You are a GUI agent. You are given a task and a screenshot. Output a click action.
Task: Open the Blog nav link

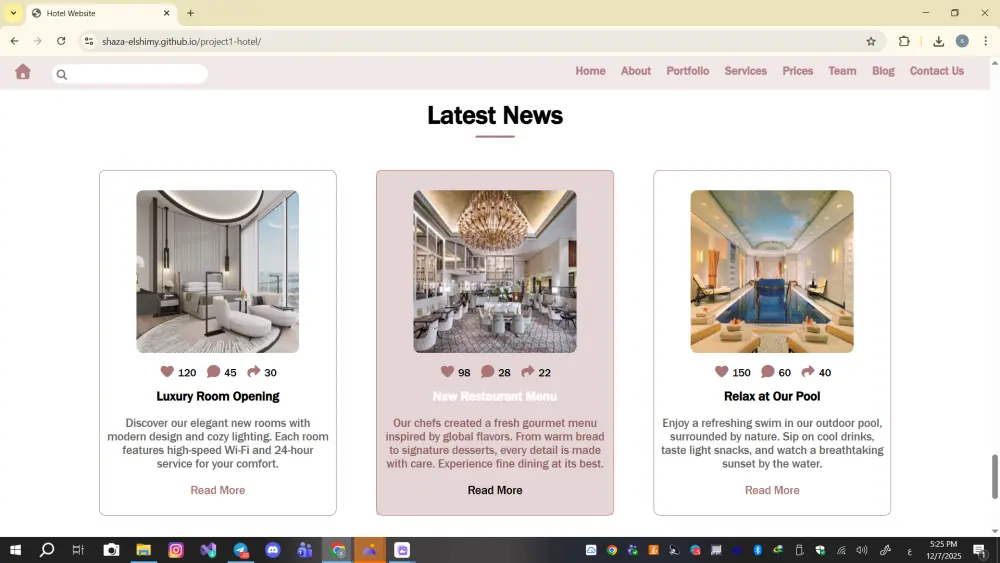[883, 71]
